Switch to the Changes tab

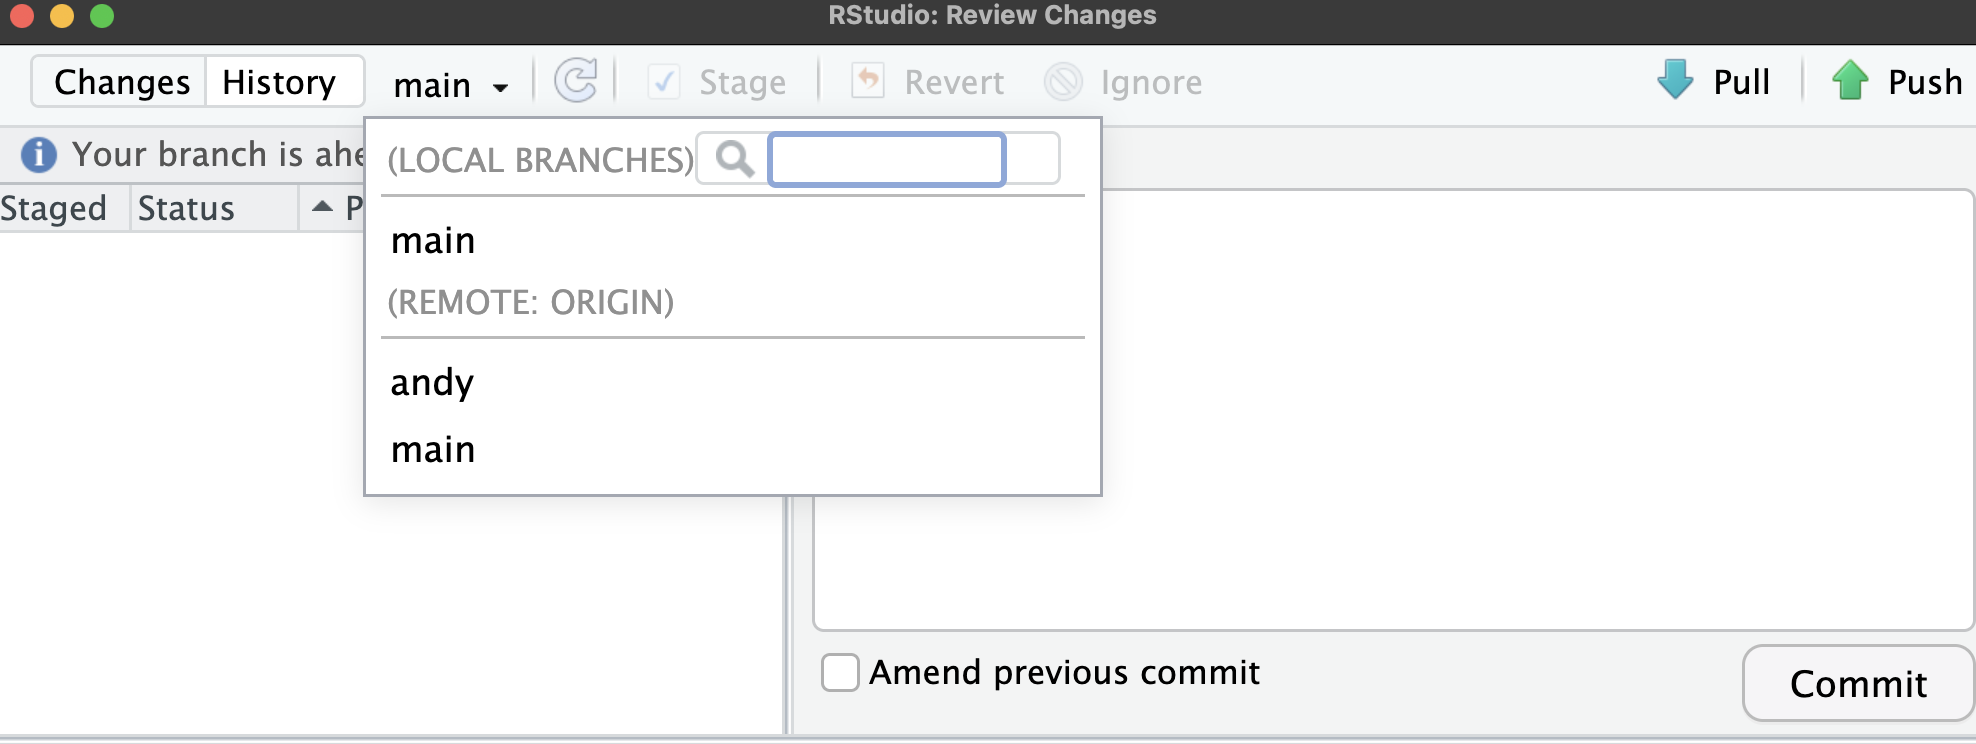tap(121, 82)
